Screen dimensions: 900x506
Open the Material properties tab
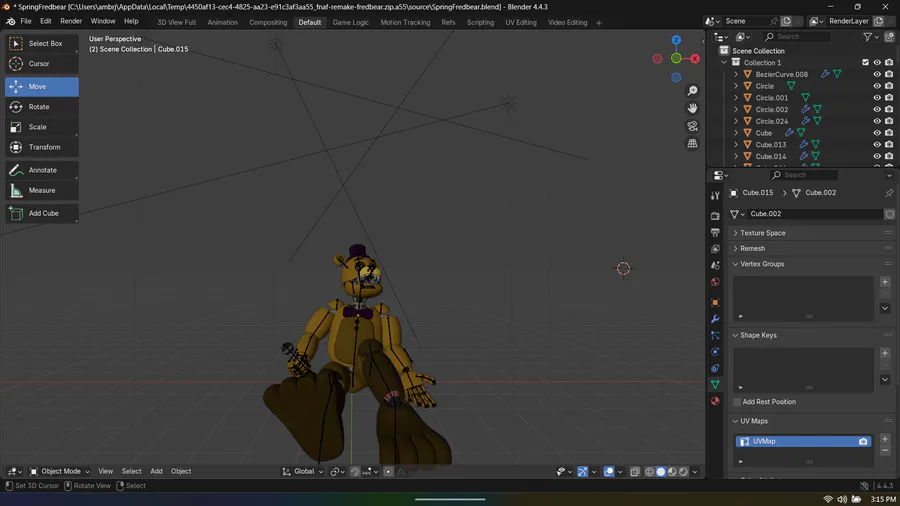pyautogui.click(x=715, y=401)
